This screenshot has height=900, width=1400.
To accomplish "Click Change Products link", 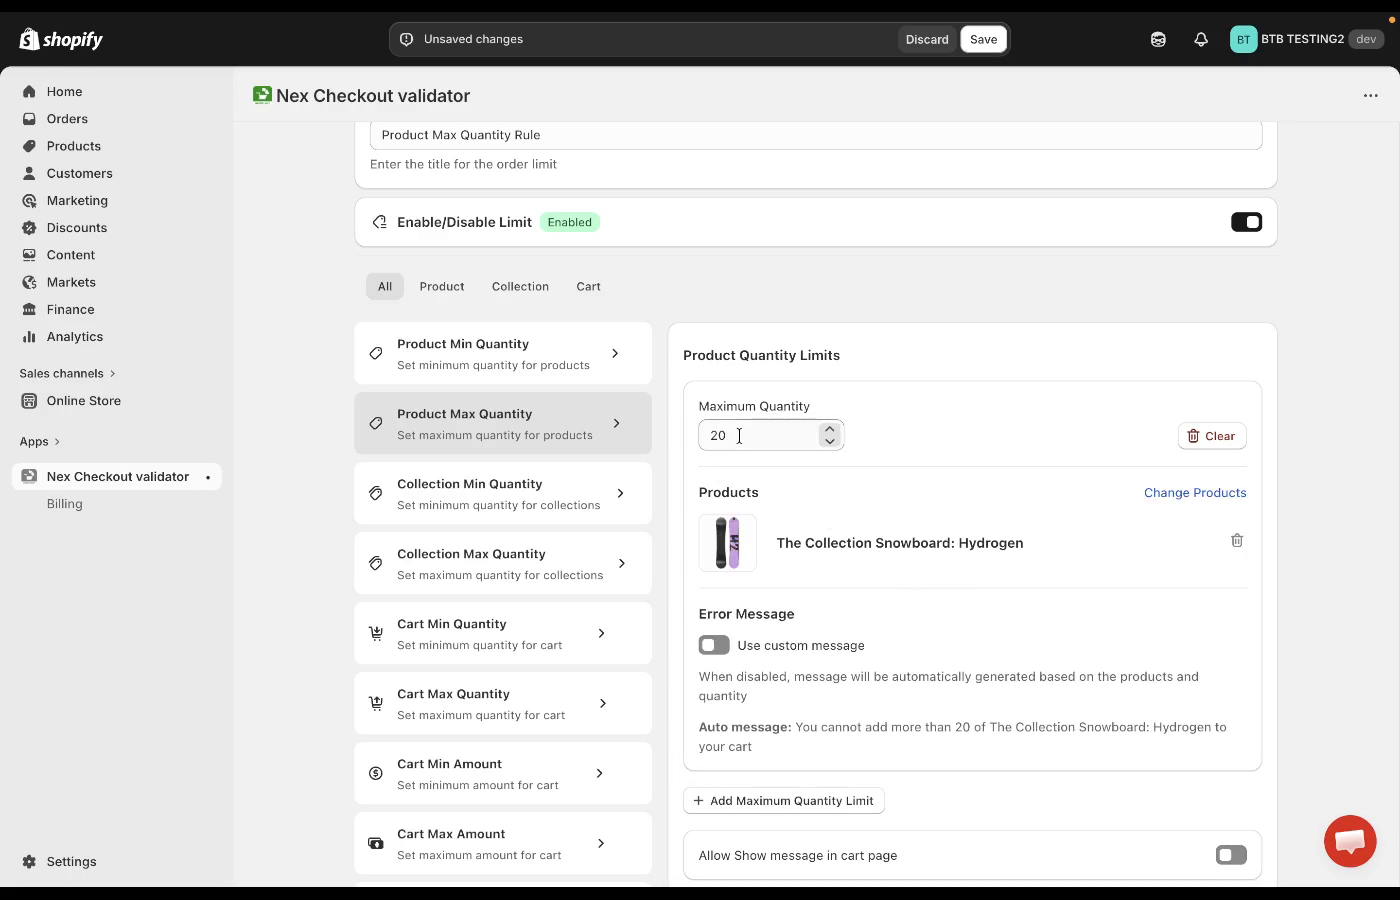I will pyautogui.click(x=1195, y=492).
